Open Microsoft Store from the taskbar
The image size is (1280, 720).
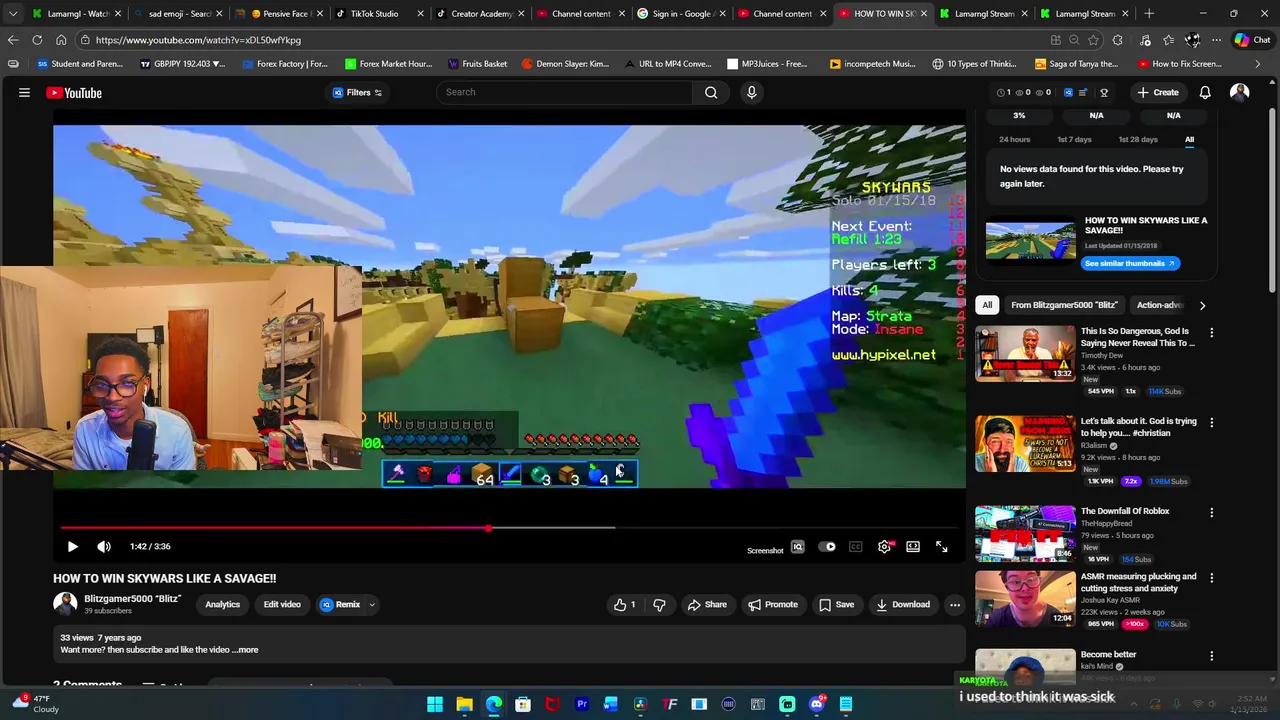pyautogui.click(x=523, y=704)
